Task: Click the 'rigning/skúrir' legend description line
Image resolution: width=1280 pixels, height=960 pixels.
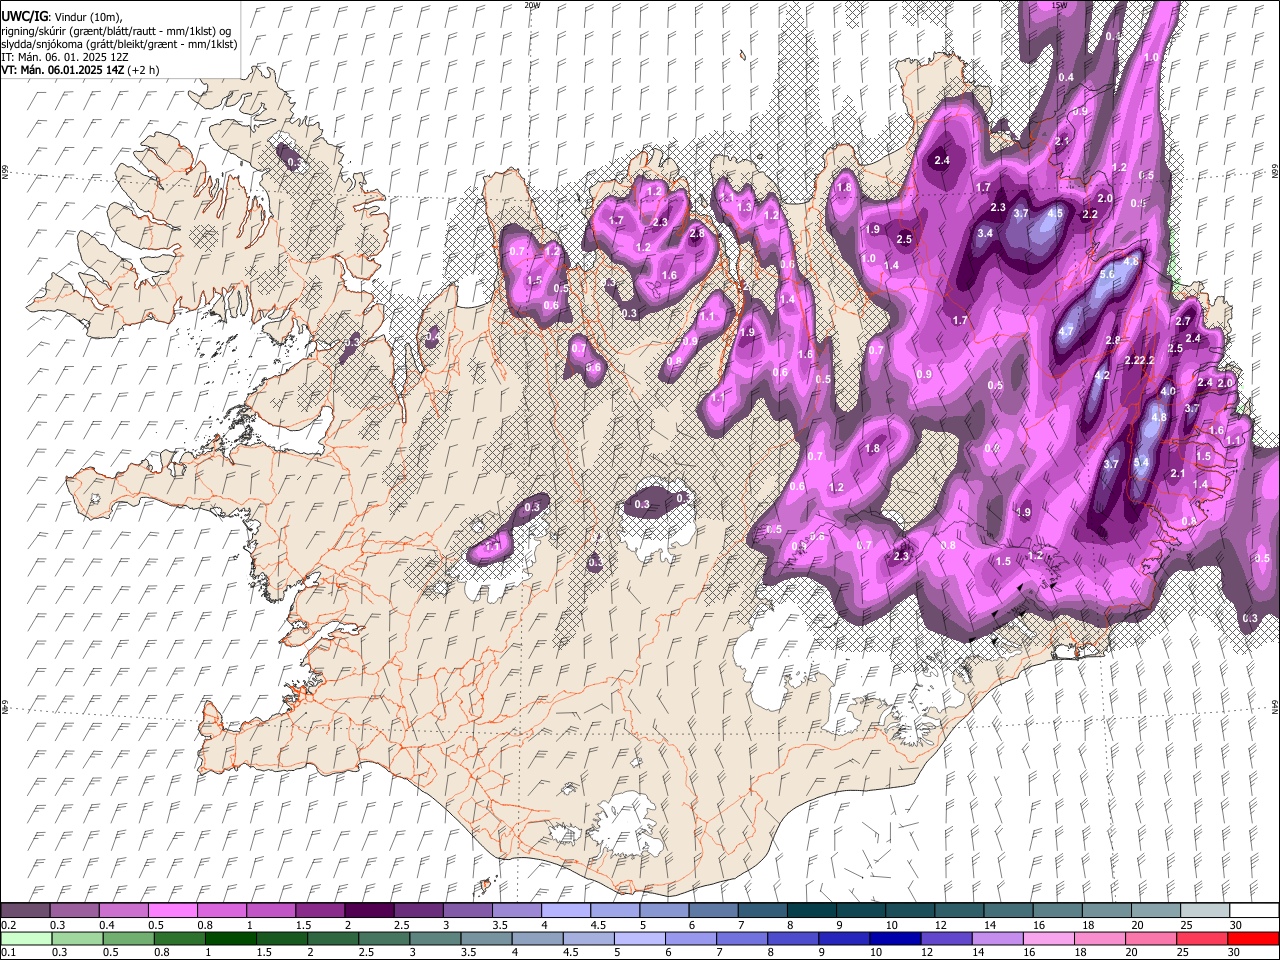Action: click(116, 31)
